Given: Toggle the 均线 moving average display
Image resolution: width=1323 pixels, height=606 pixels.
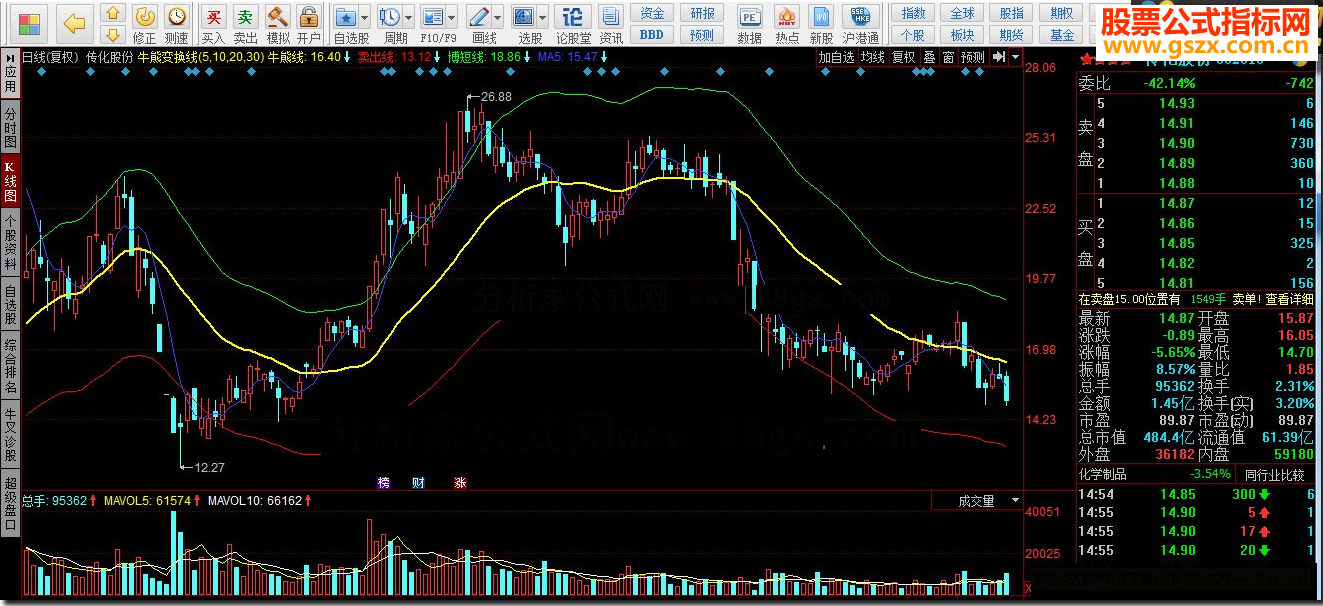Looking at the screenshot, I should (x=873, y=57).
